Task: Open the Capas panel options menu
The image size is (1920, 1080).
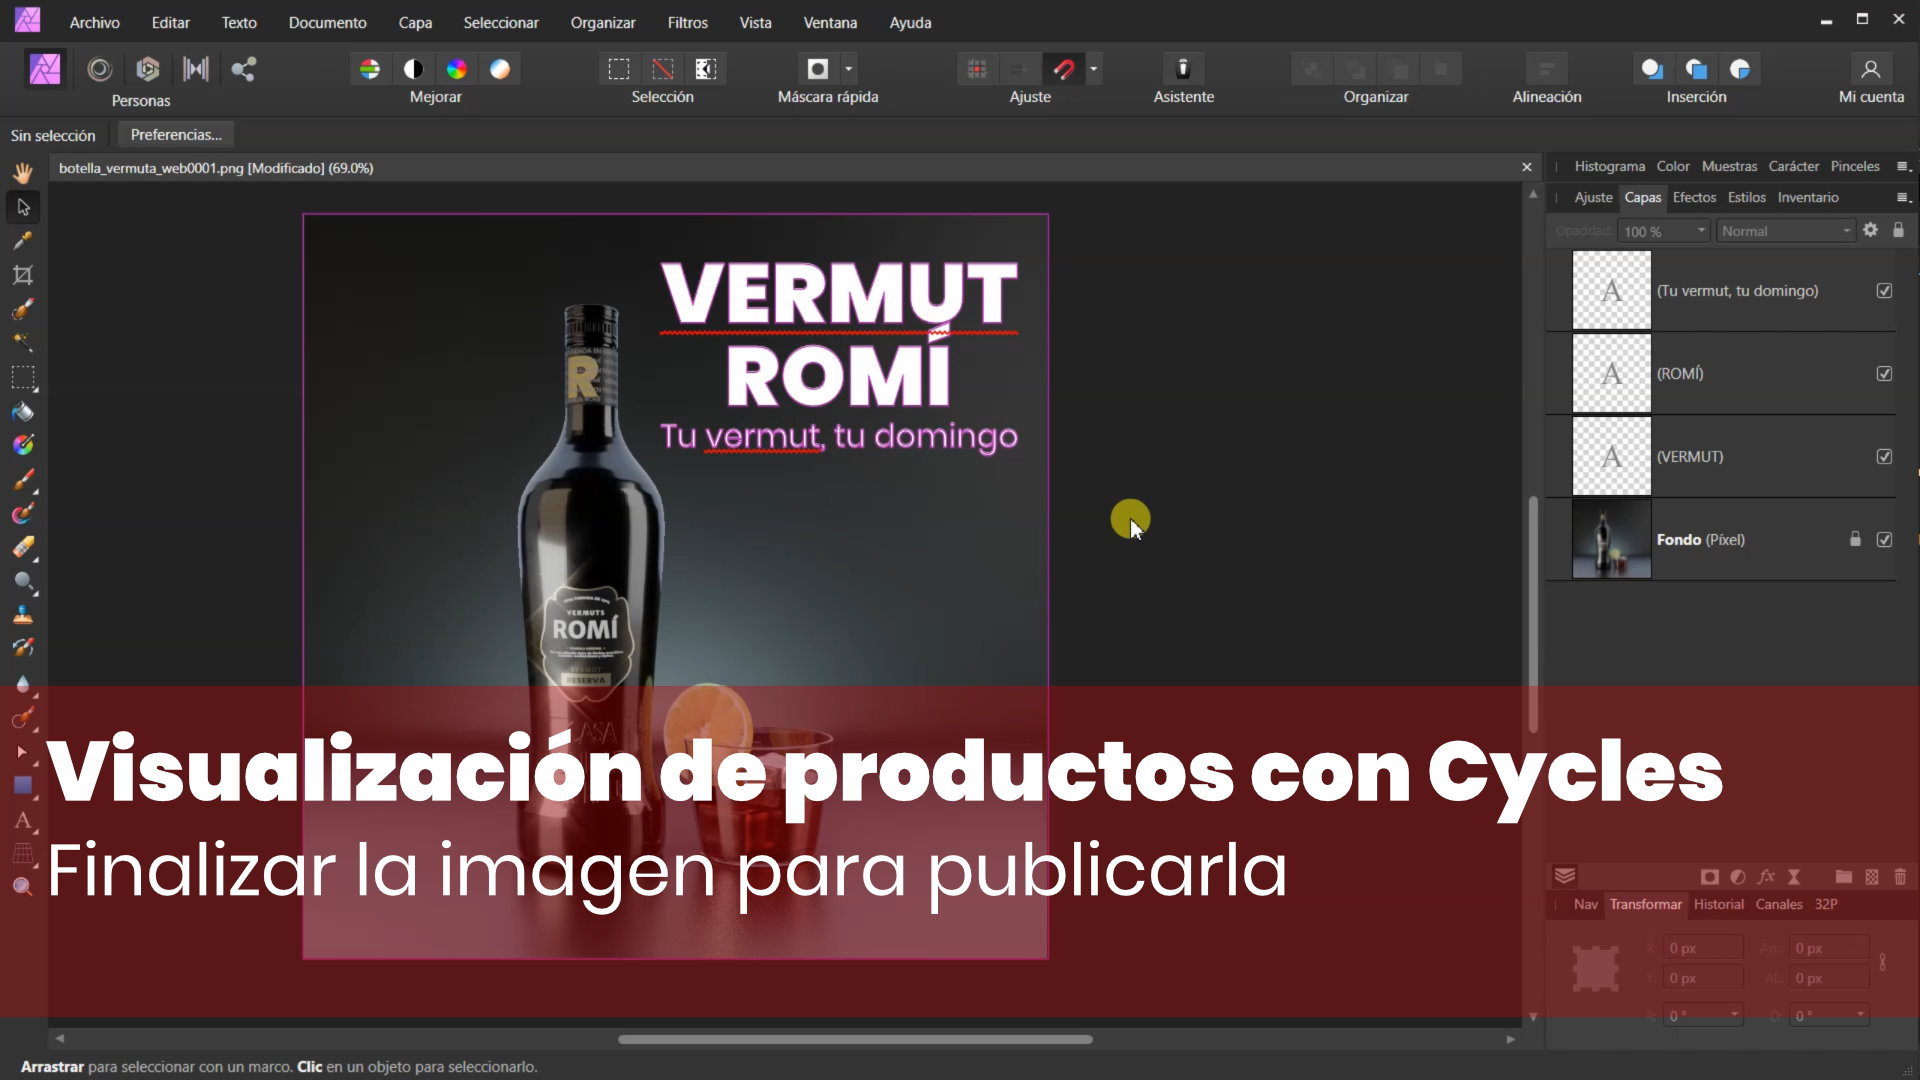Action: [x=1904, y=198]
